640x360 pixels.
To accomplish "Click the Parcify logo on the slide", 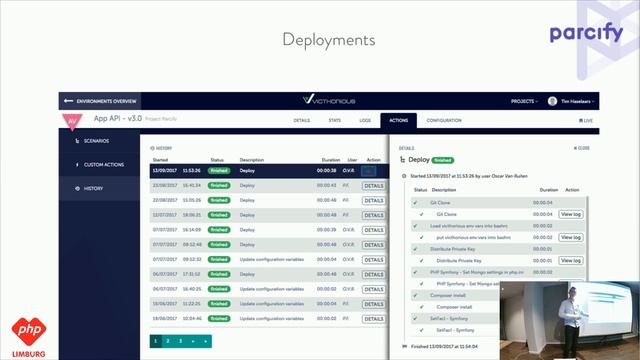I will (x=586, y=33).
